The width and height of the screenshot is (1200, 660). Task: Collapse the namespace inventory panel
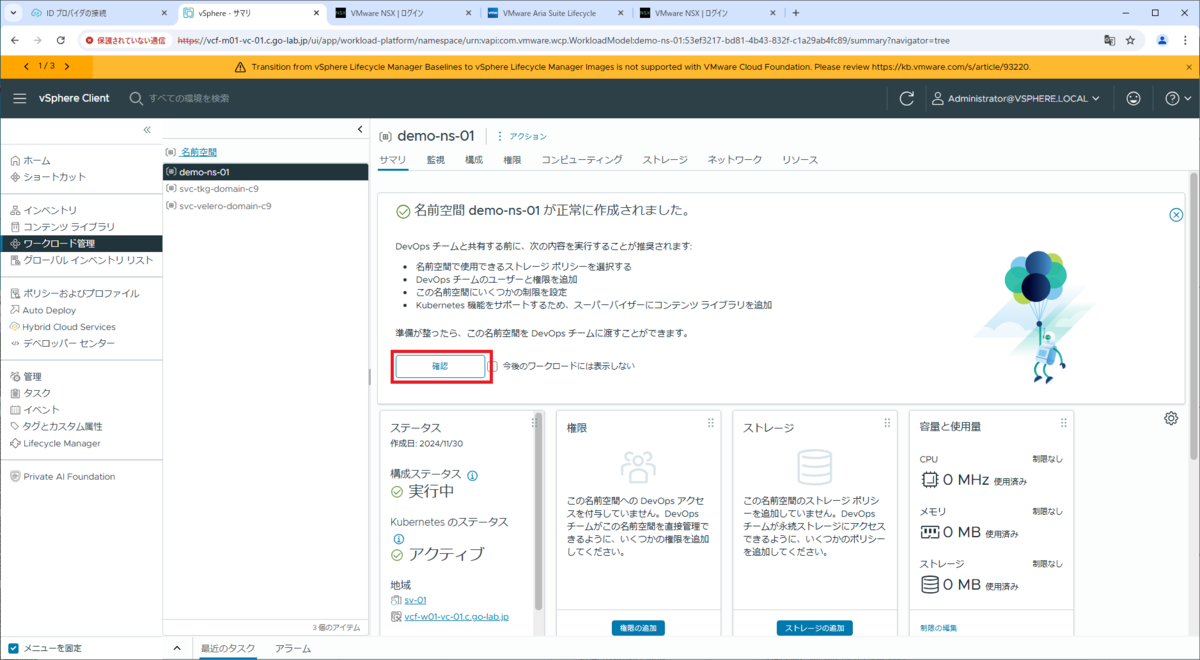click(x=360, y=130)
